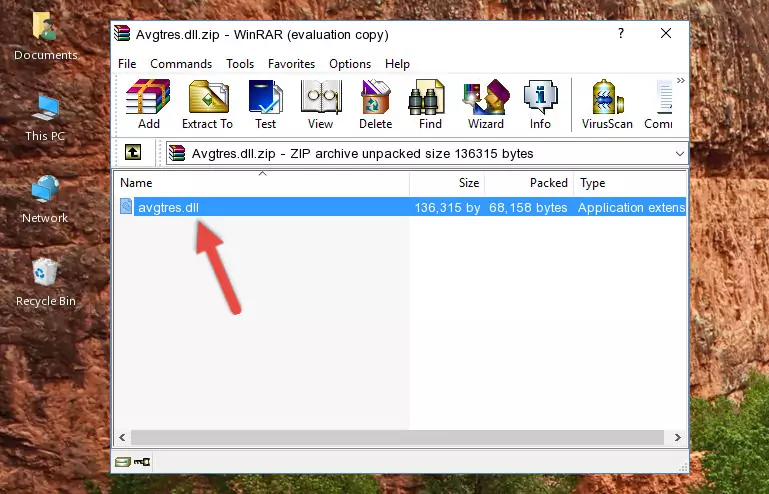Run the Test archive tool

[265, 104]
